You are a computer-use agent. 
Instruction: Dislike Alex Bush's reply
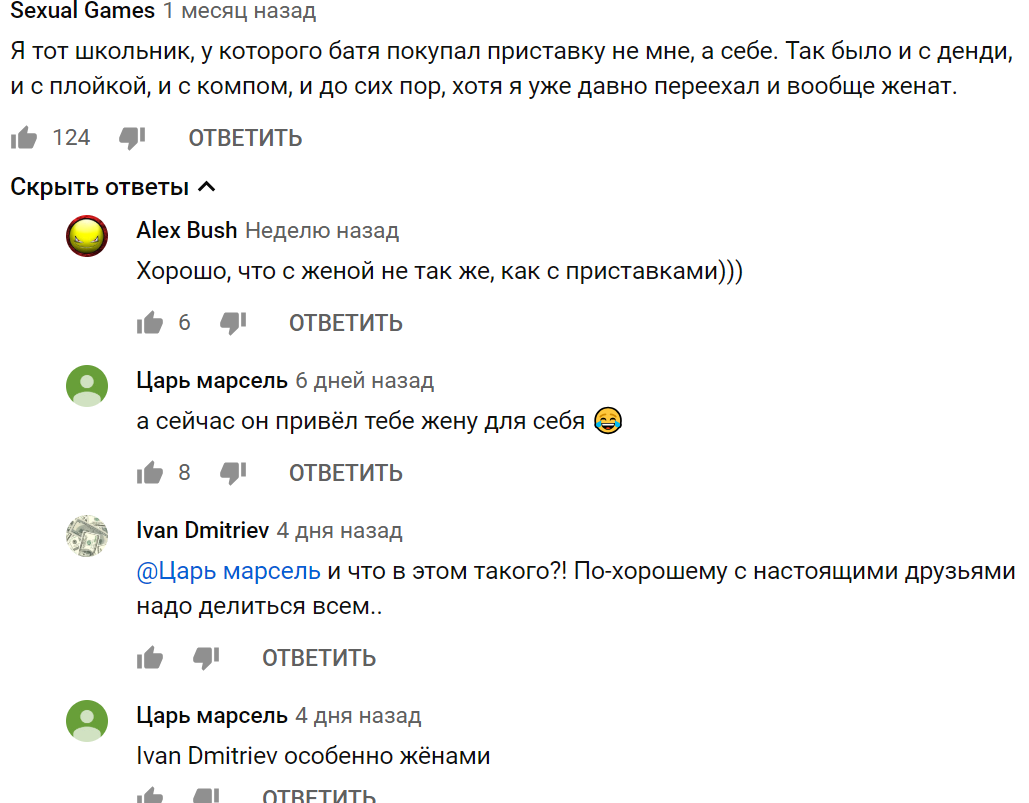233,323
